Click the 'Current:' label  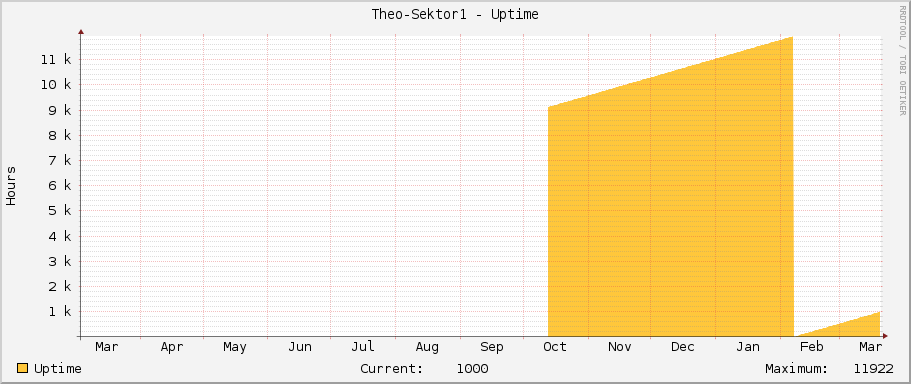(391, 369)
